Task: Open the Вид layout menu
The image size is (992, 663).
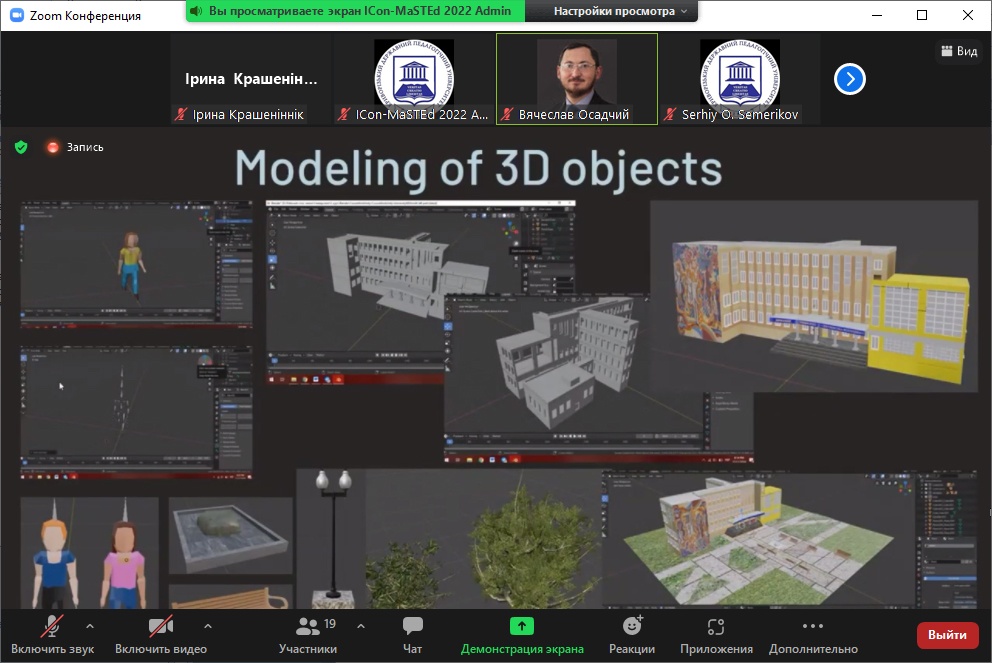Action: pyautogui.click(x=957, y=51)
